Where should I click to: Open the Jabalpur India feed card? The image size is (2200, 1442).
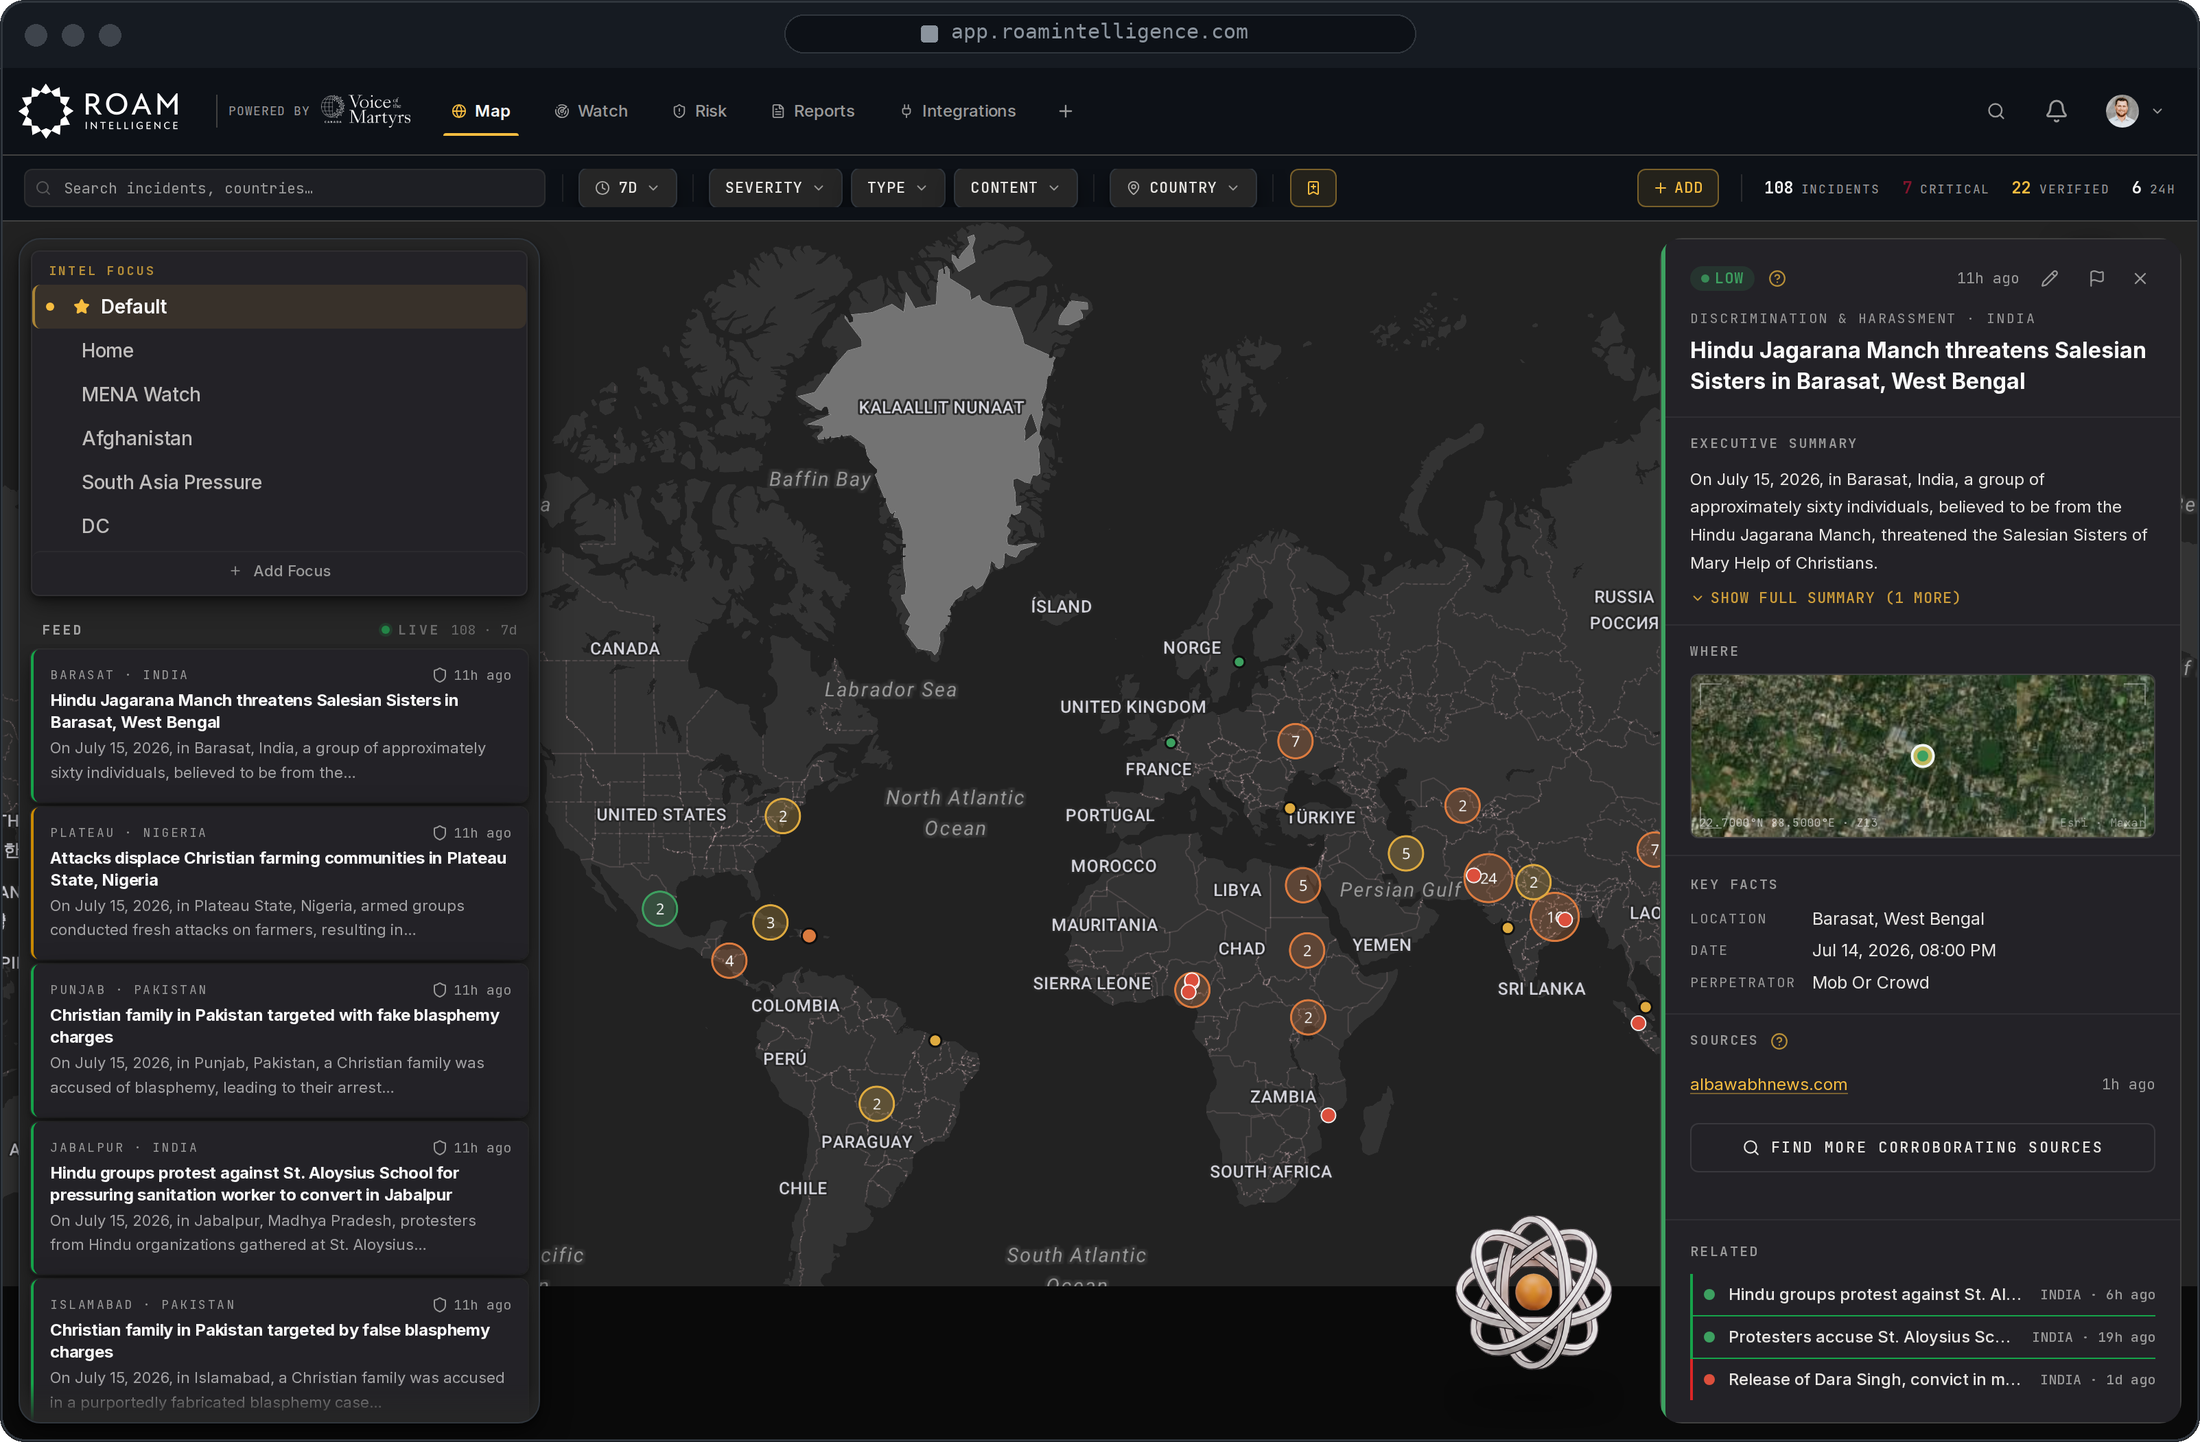click(x=280, y=1198)
